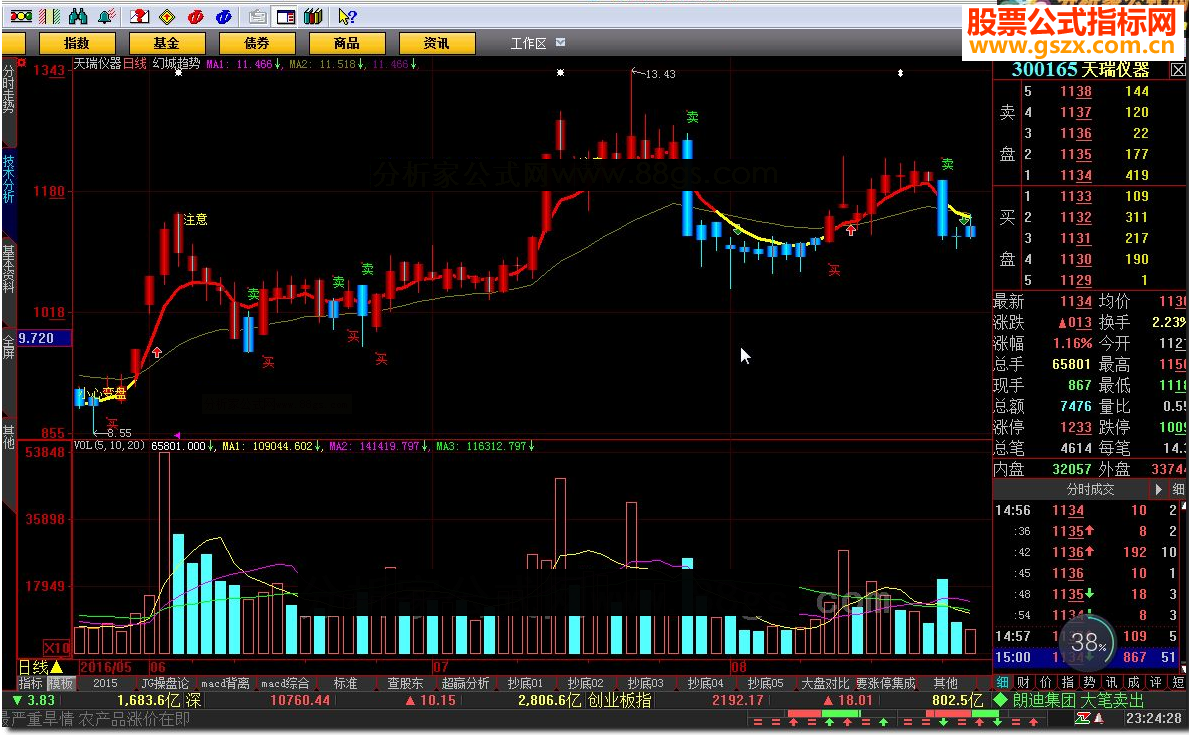
Task: Open the 指数 category
Action: pyautogui.click(x=77, y=43)
